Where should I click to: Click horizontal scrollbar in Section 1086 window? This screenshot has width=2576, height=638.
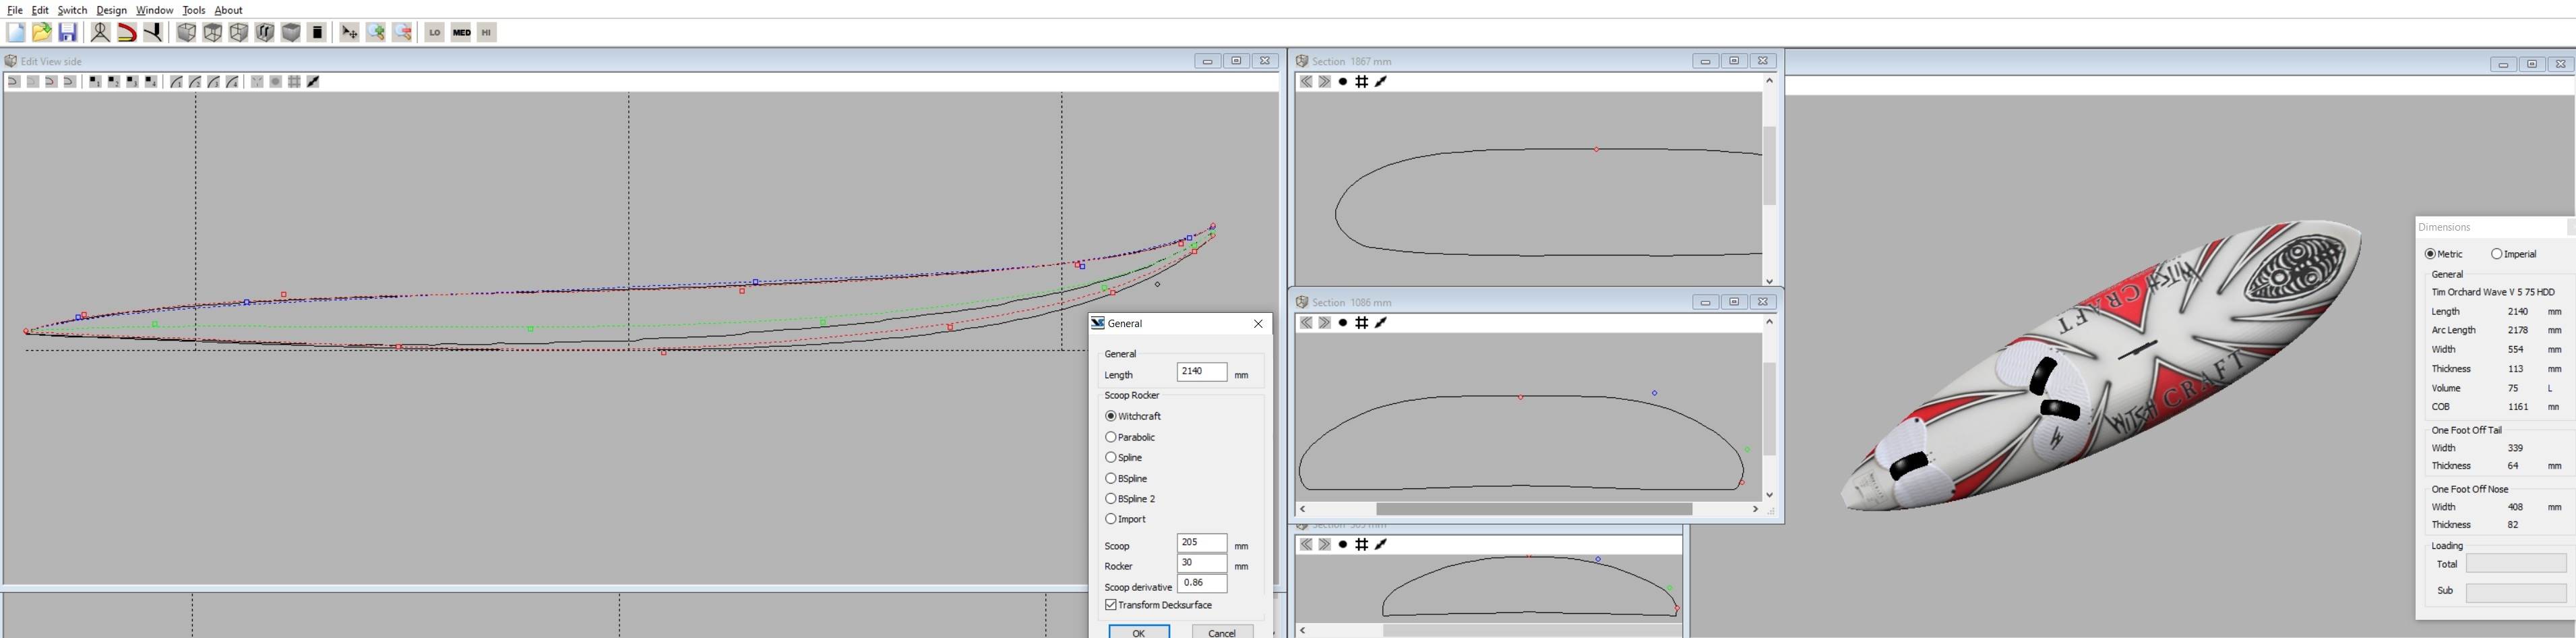click(1533, 509)
